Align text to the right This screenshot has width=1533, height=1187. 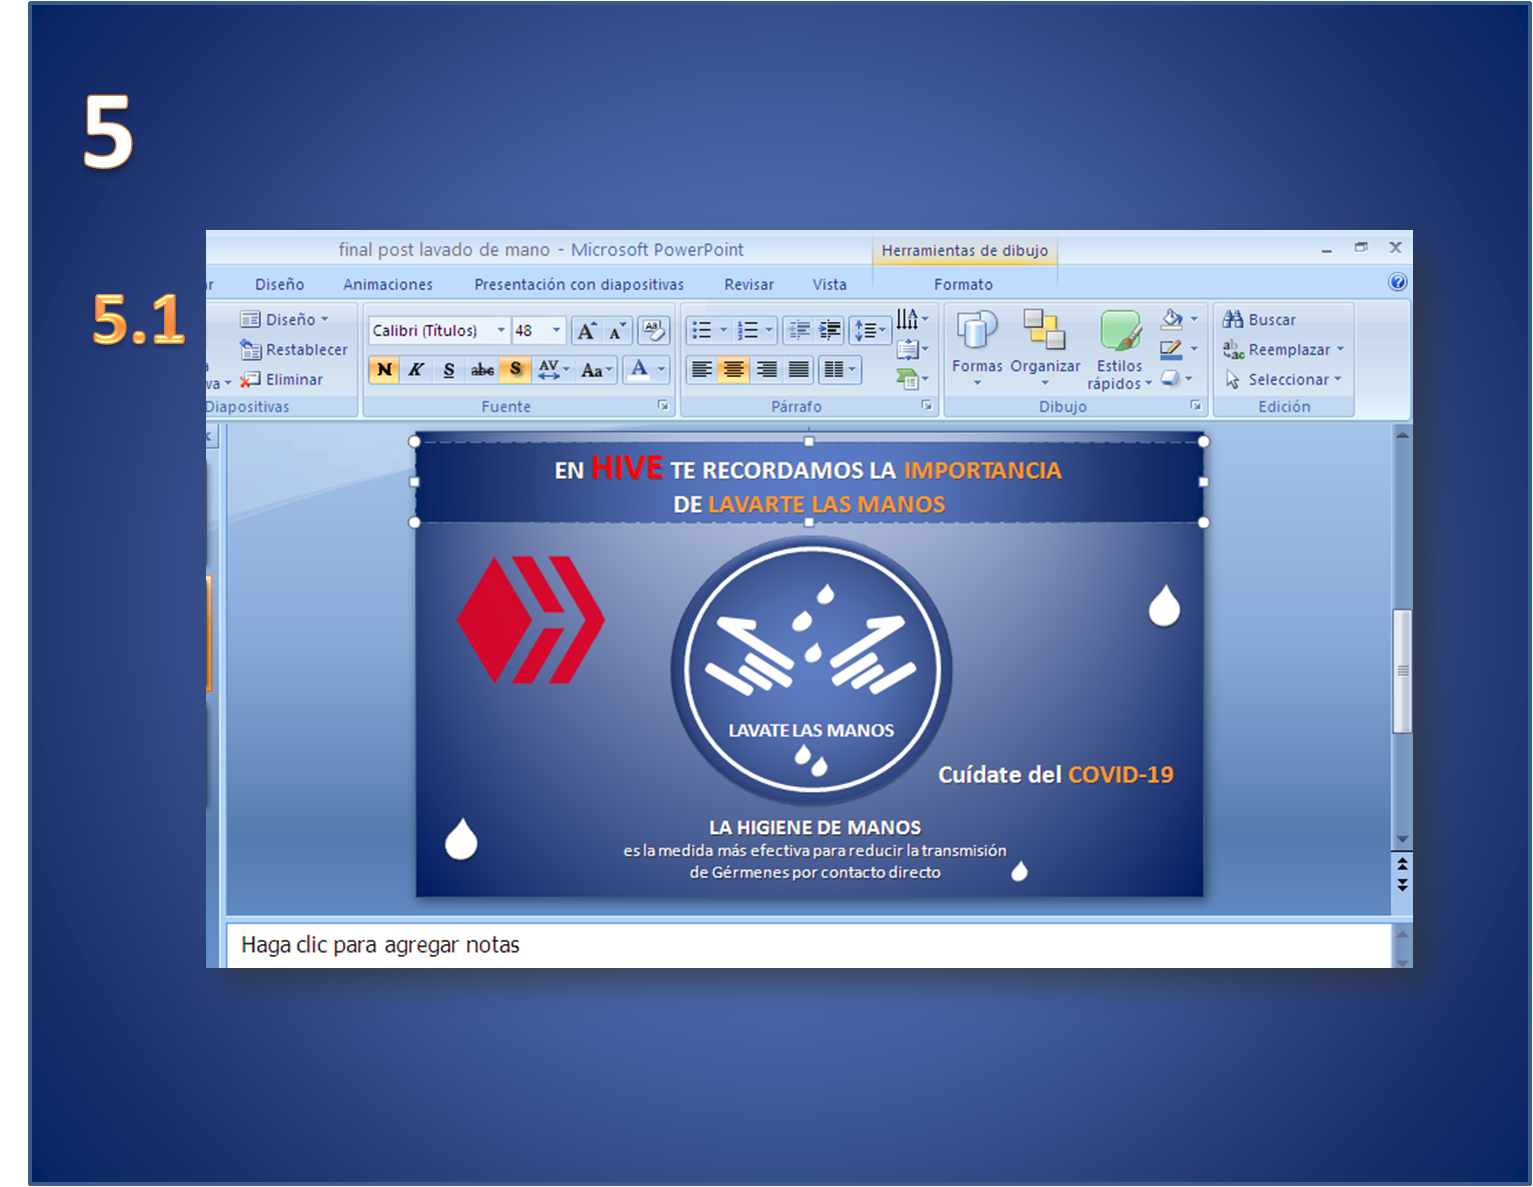pos(766,370)
